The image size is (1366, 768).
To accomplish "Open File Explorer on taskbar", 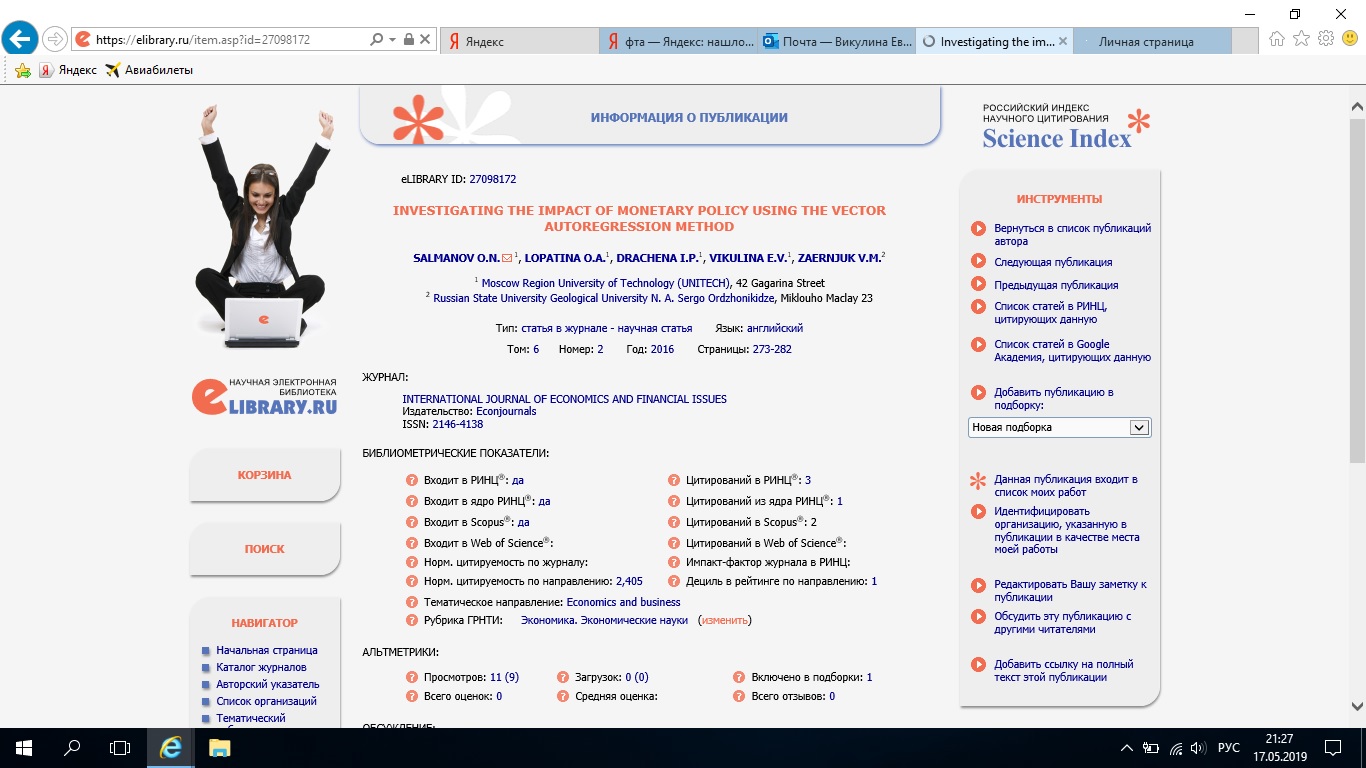I will pyautogui.click(x=219, y=747).
